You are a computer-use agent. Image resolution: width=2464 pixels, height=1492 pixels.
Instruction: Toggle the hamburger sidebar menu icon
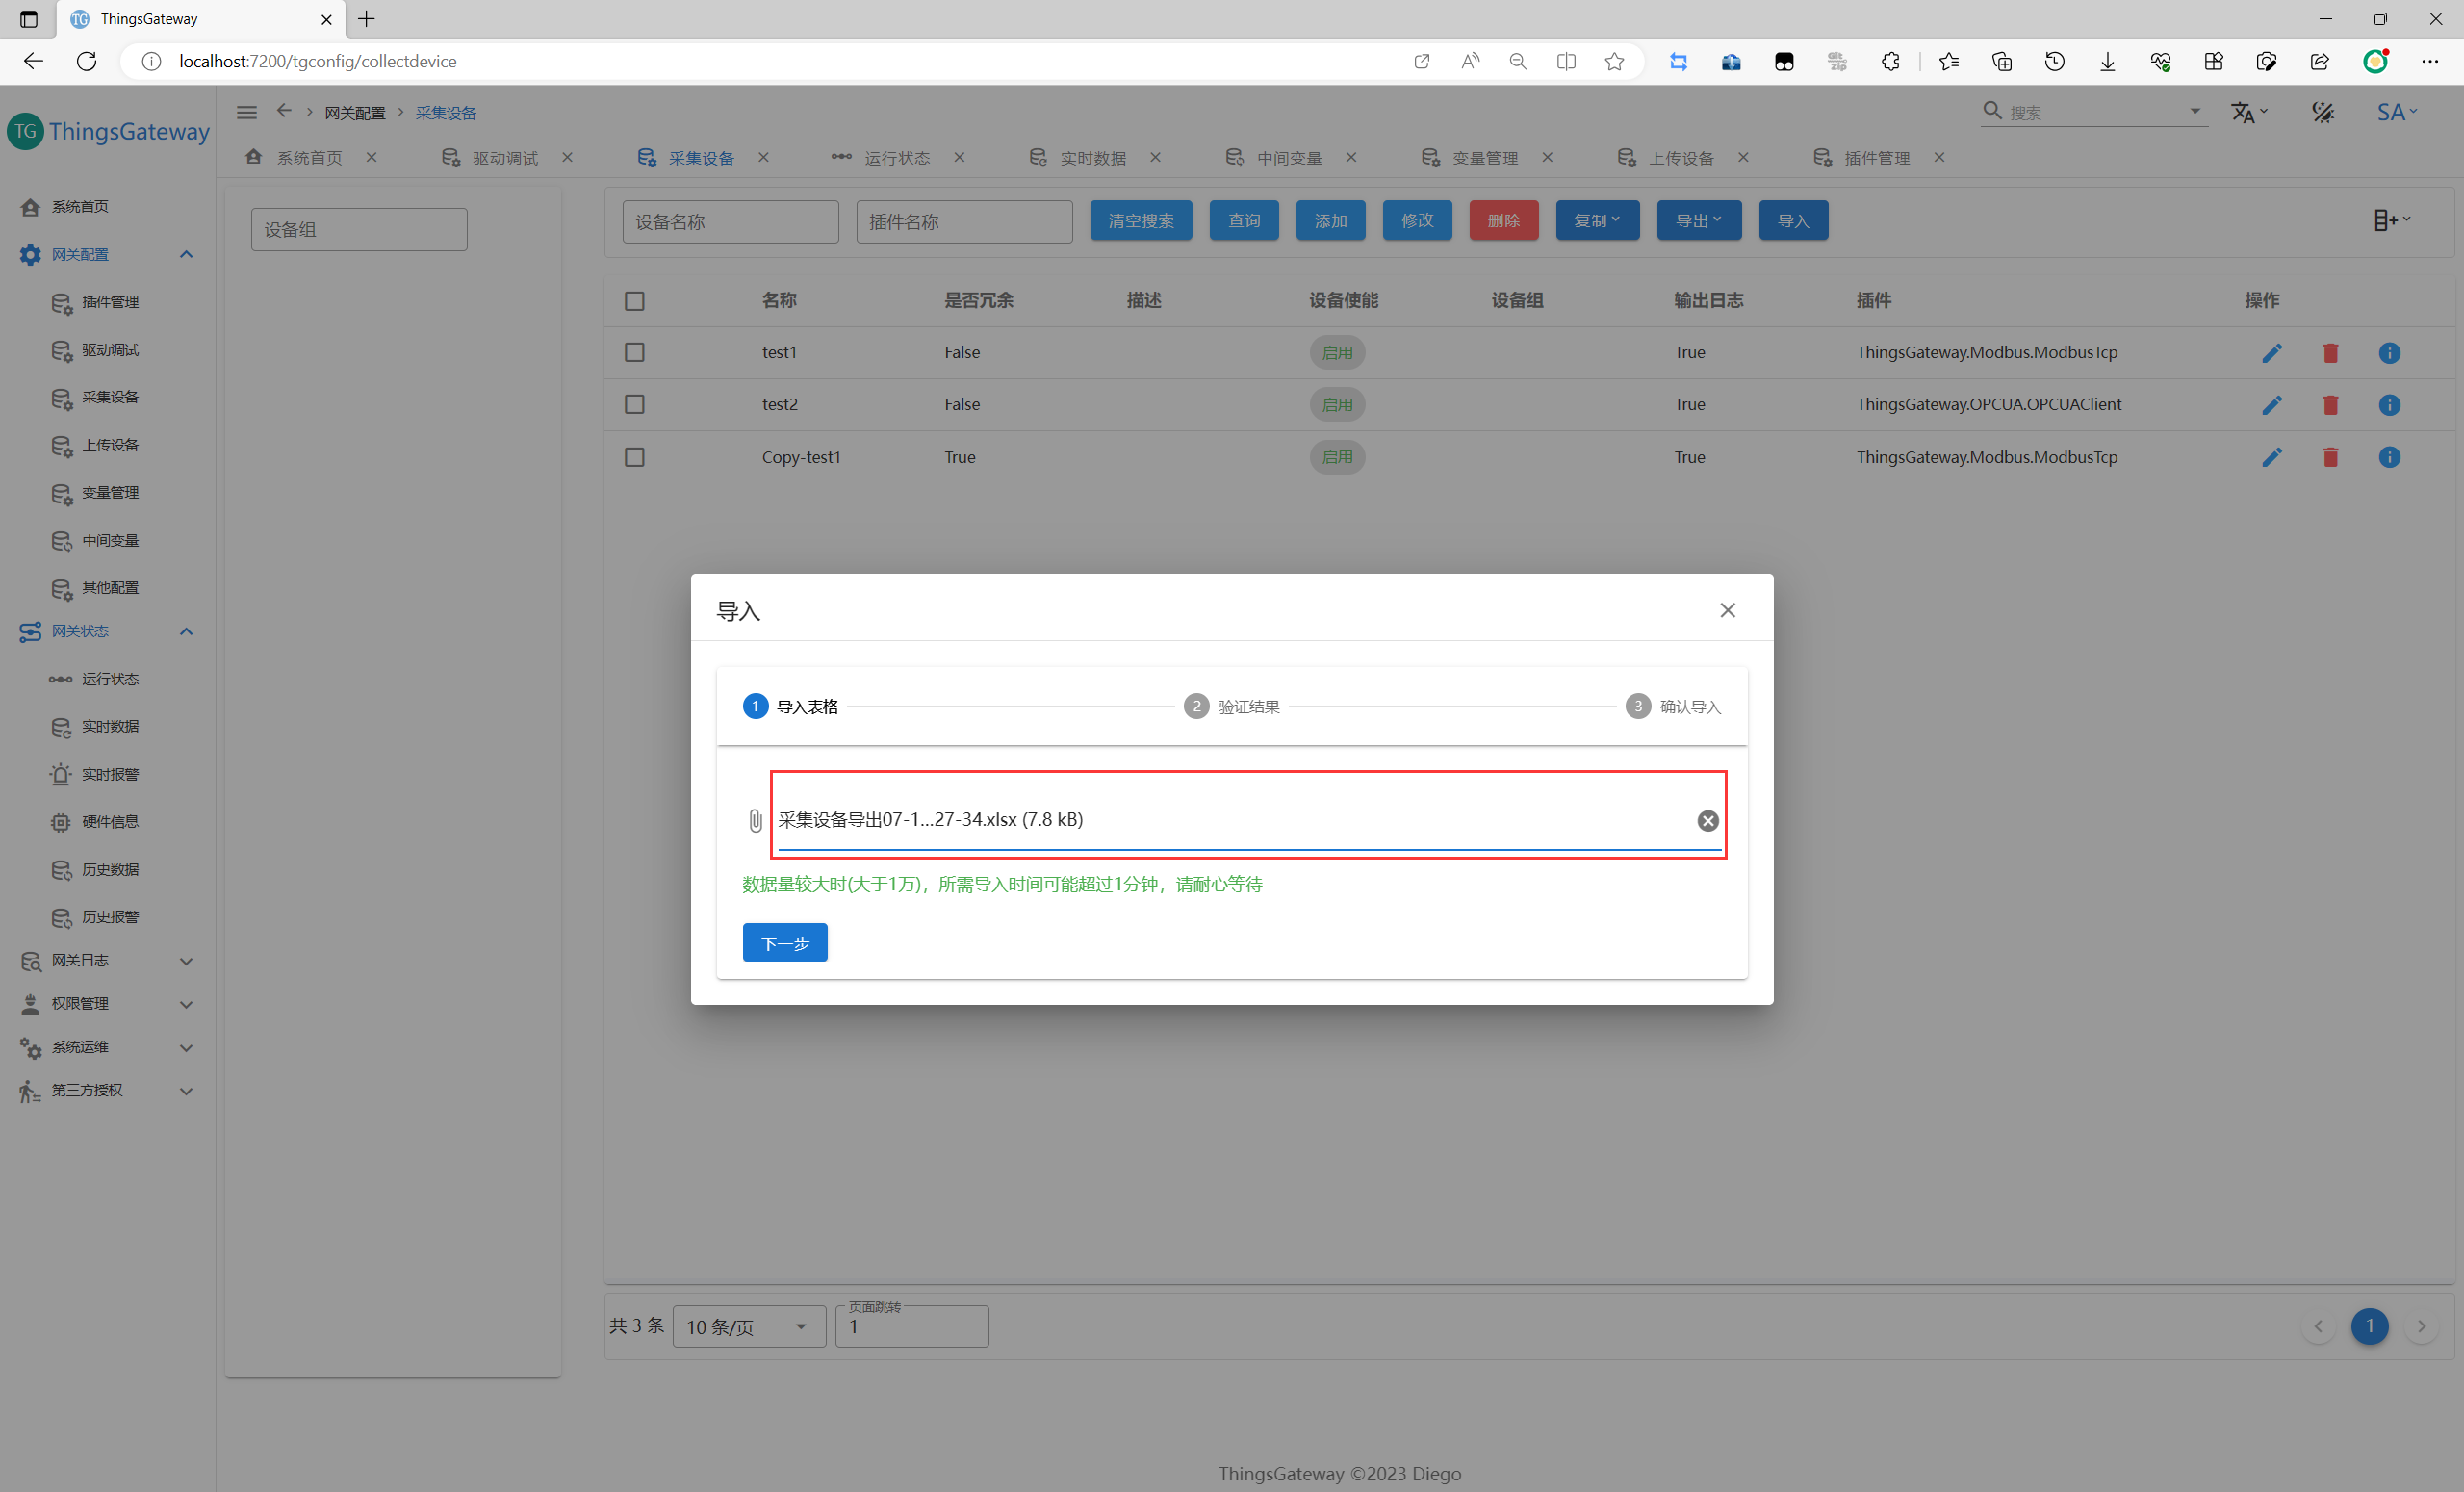pos(247,113)
